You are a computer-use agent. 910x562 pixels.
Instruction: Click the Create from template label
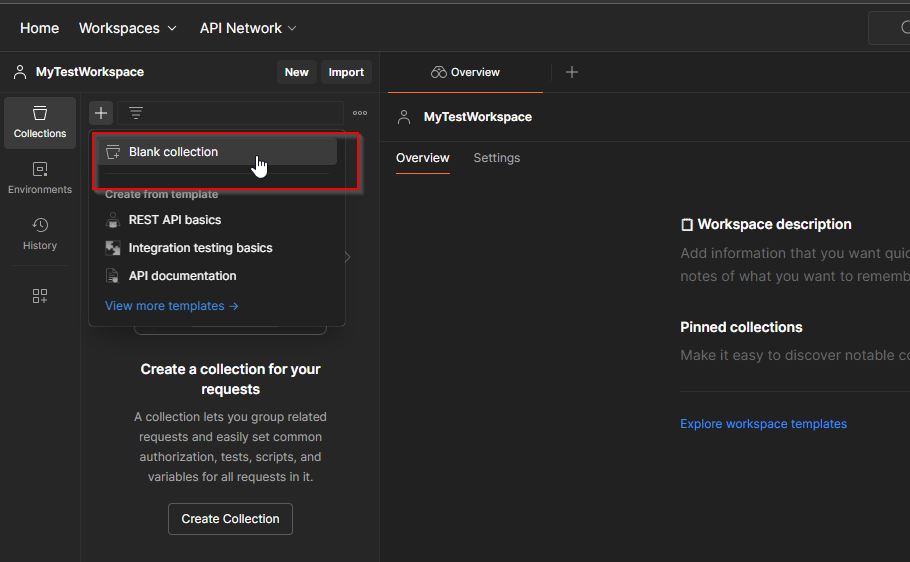(161, 194)
